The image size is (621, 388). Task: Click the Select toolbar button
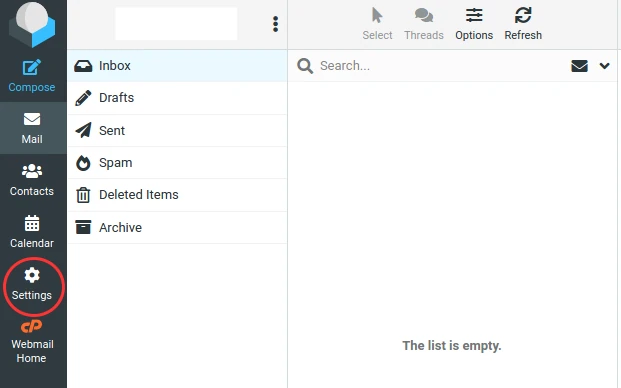click(377, 25)
